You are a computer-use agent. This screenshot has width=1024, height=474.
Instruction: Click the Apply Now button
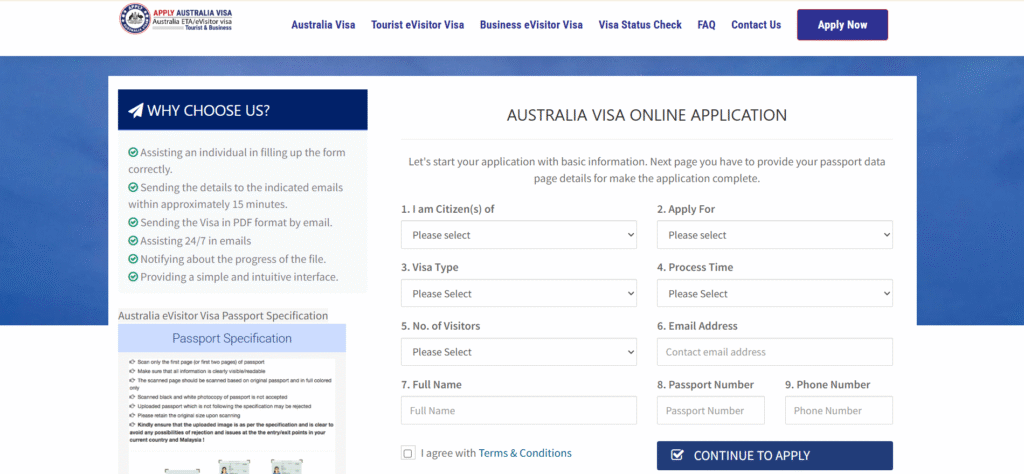842,25
